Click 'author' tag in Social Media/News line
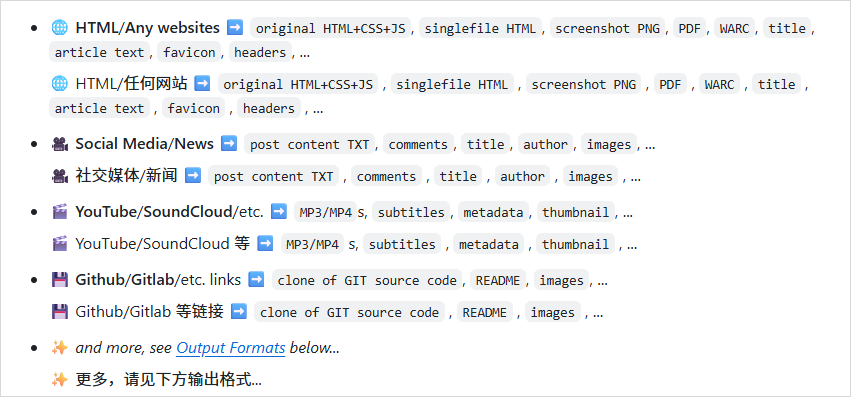 coord(545,144)
